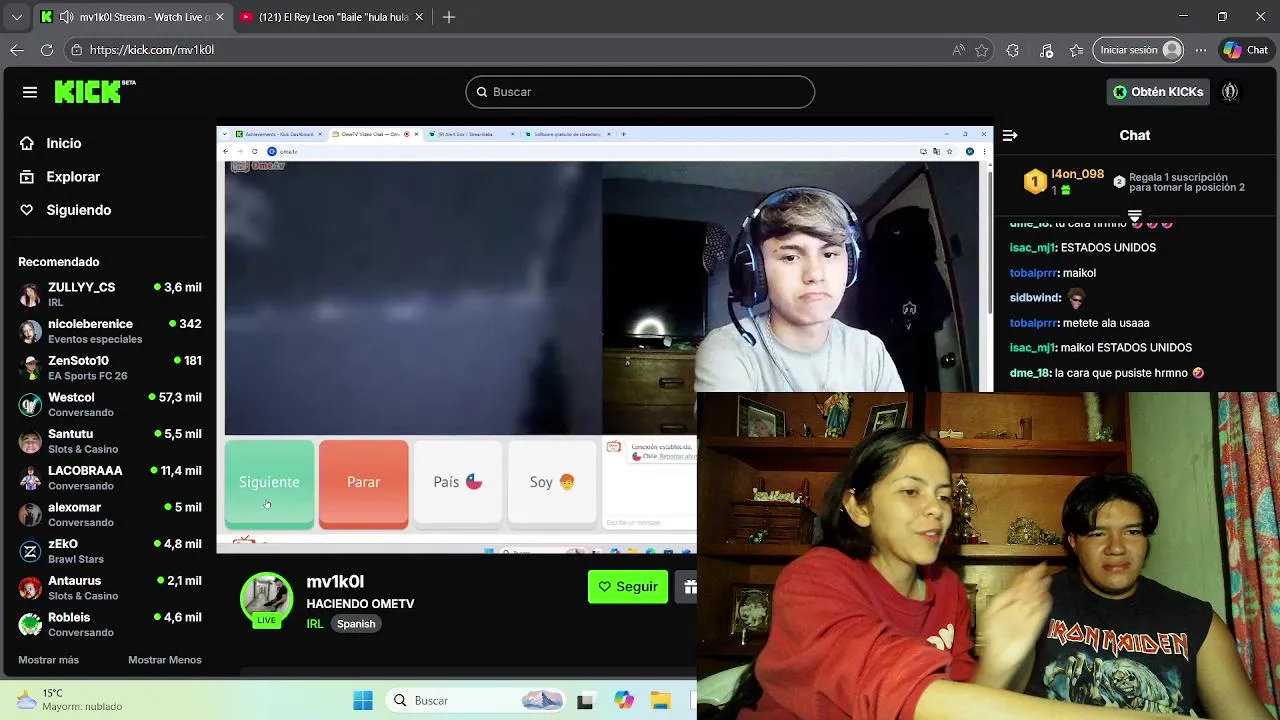
Task: Click Iniciar sesión in browser toolbar
Action: pyautogui.click(x=1139, y=50)
